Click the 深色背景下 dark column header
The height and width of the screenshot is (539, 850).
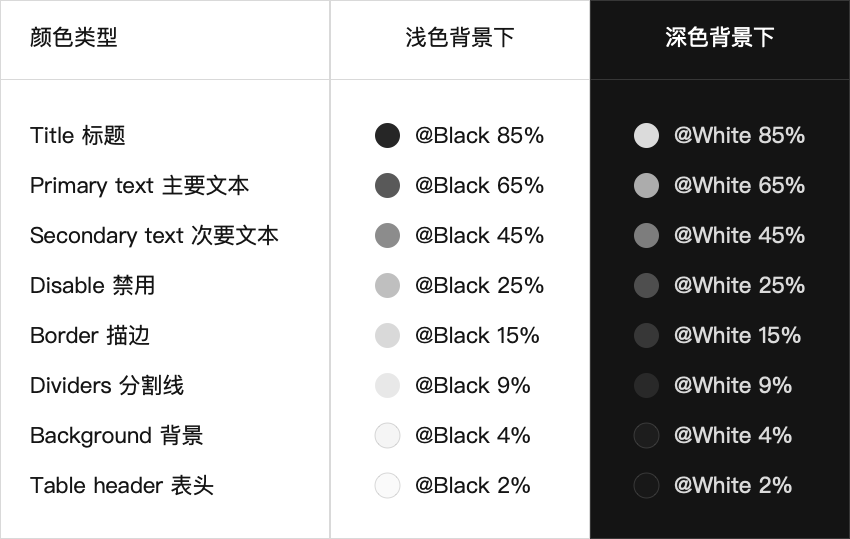(720, 38)
